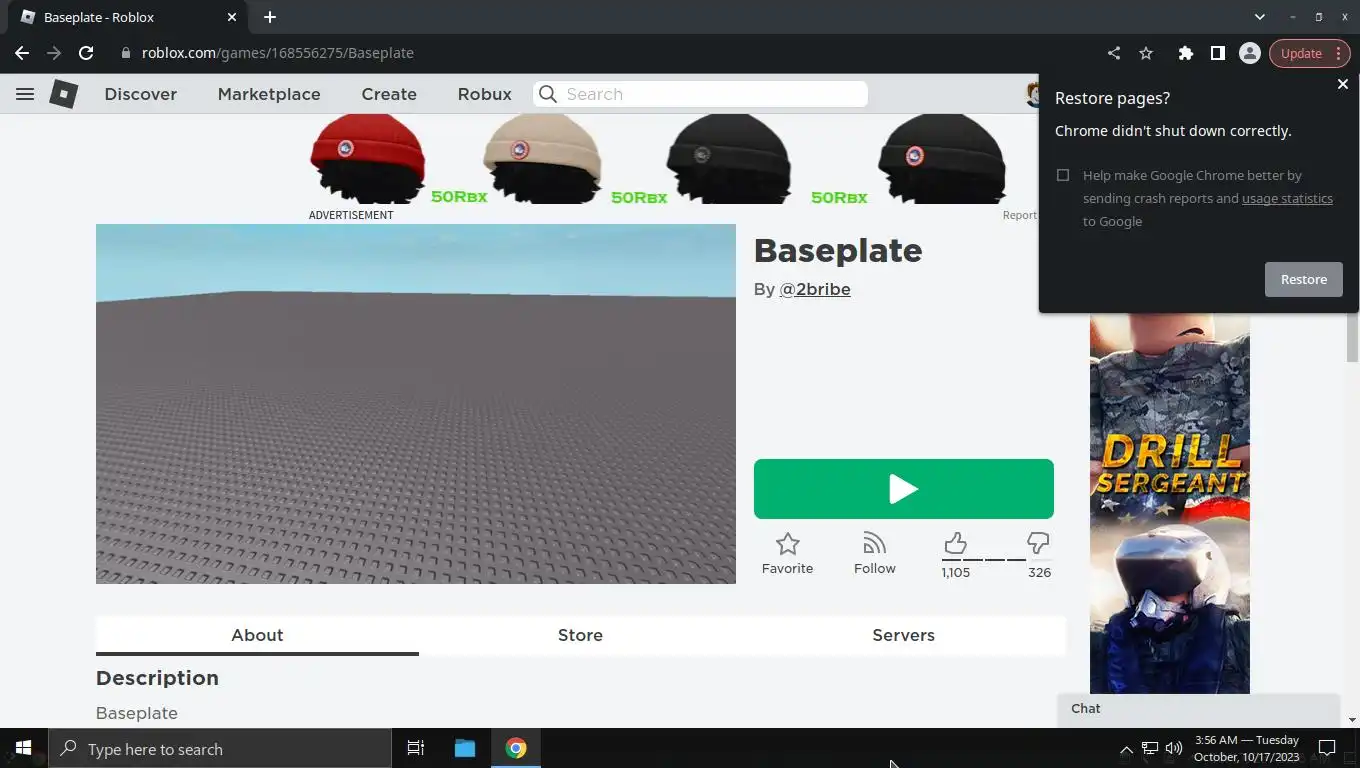Screen dimensions: 1360x768
Task: Click the Roblox logo icon
Action: tap(64, 94)
